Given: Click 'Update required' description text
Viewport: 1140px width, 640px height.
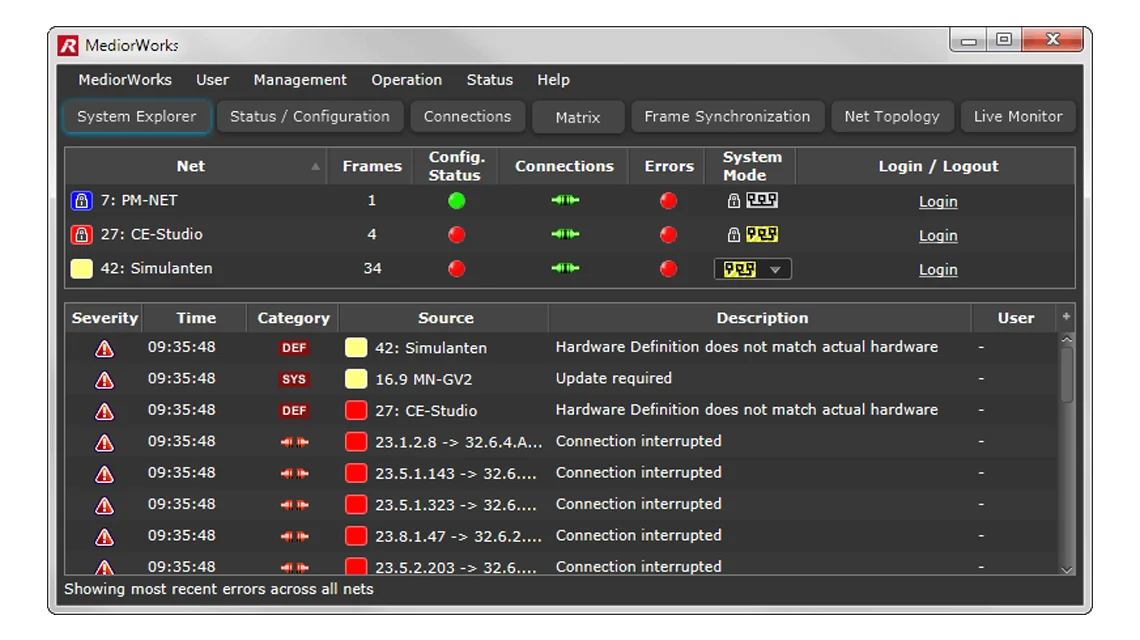Looking at the screenshot, I should (x=614, y=378).
